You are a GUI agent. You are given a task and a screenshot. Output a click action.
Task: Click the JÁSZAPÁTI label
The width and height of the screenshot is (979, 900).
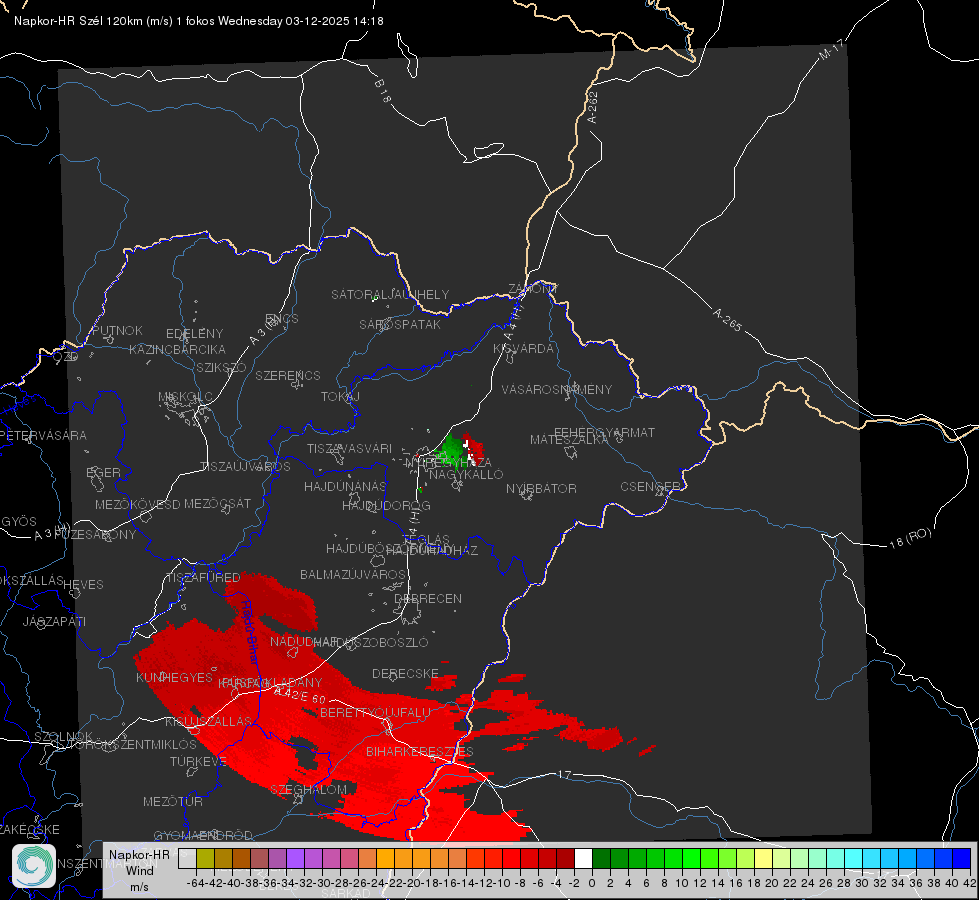[54, 621]
